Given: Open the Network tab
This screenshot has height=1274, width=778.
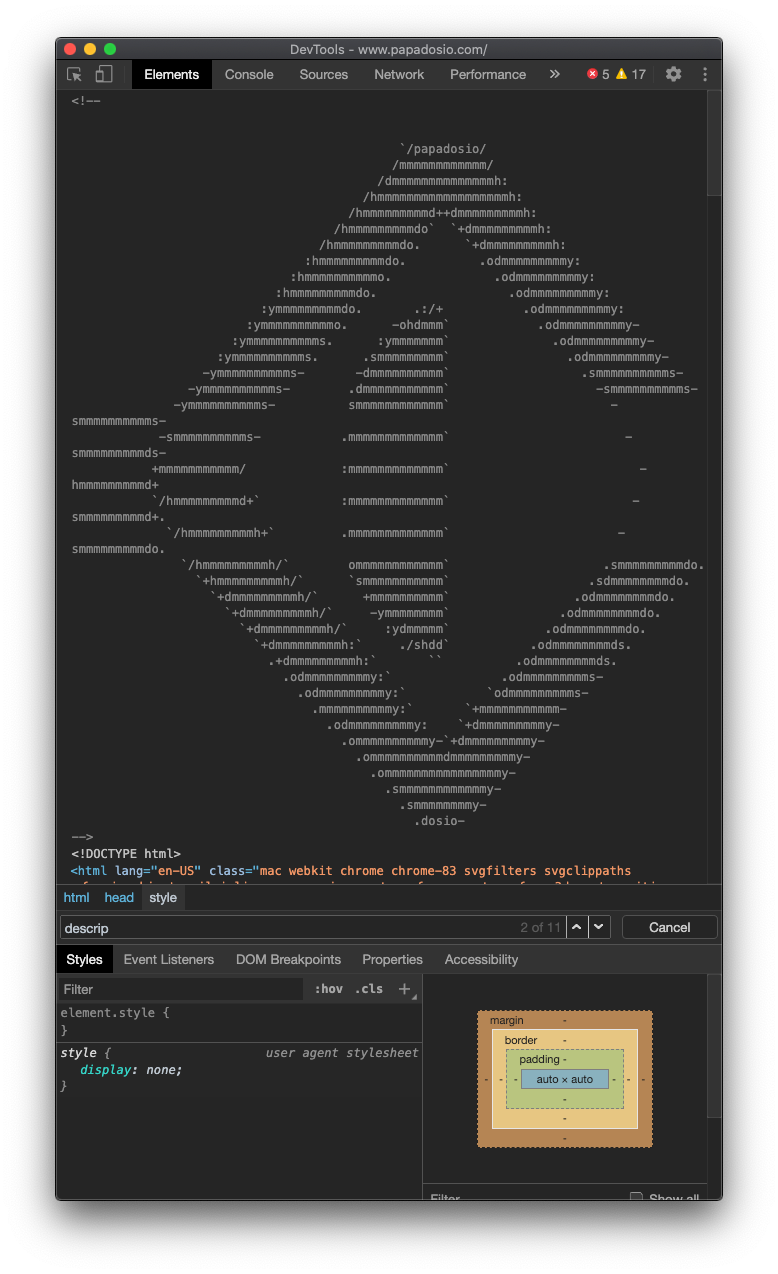Looking at the screenshot, I should pos(399,74).
